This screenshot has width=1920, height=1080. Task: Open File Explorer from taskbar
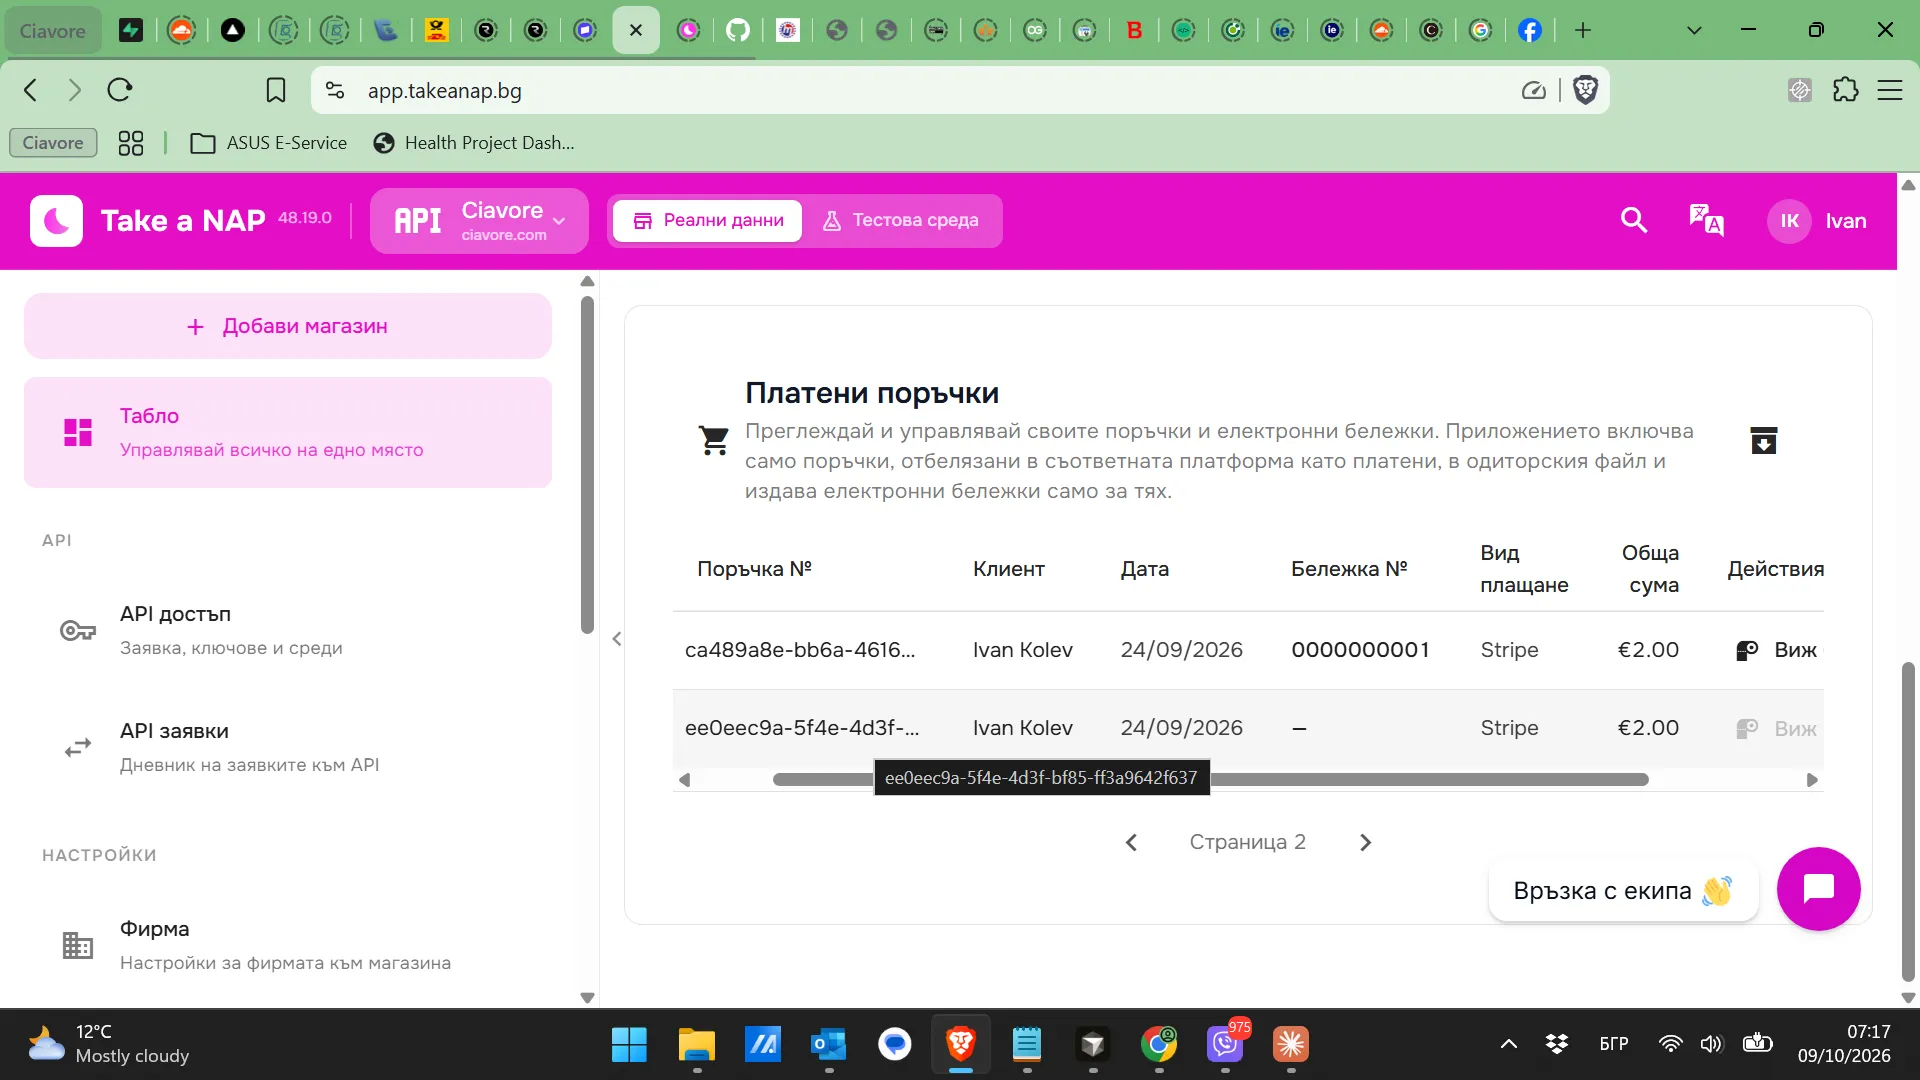pos(696,1044)
